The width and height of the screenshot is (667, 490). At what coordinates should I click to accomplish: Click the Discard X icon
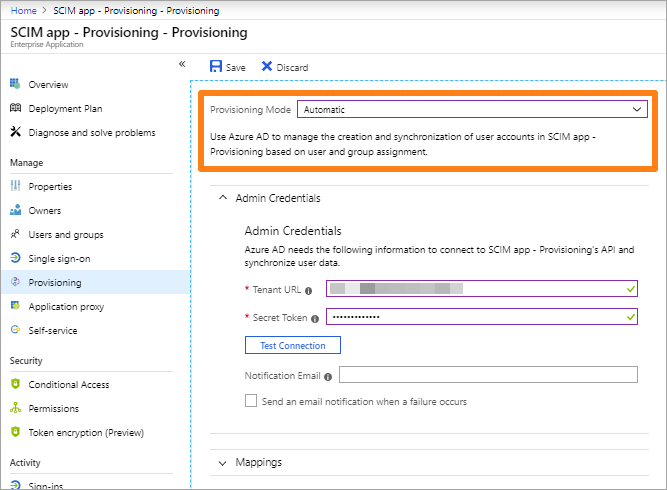point(267,66)
